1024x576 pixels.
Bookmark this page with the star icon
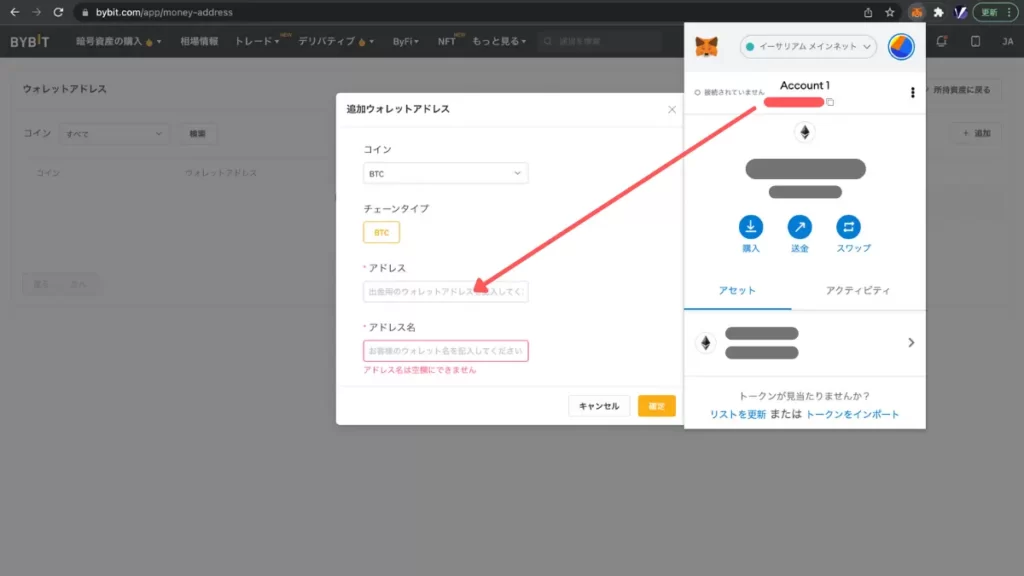889,12
